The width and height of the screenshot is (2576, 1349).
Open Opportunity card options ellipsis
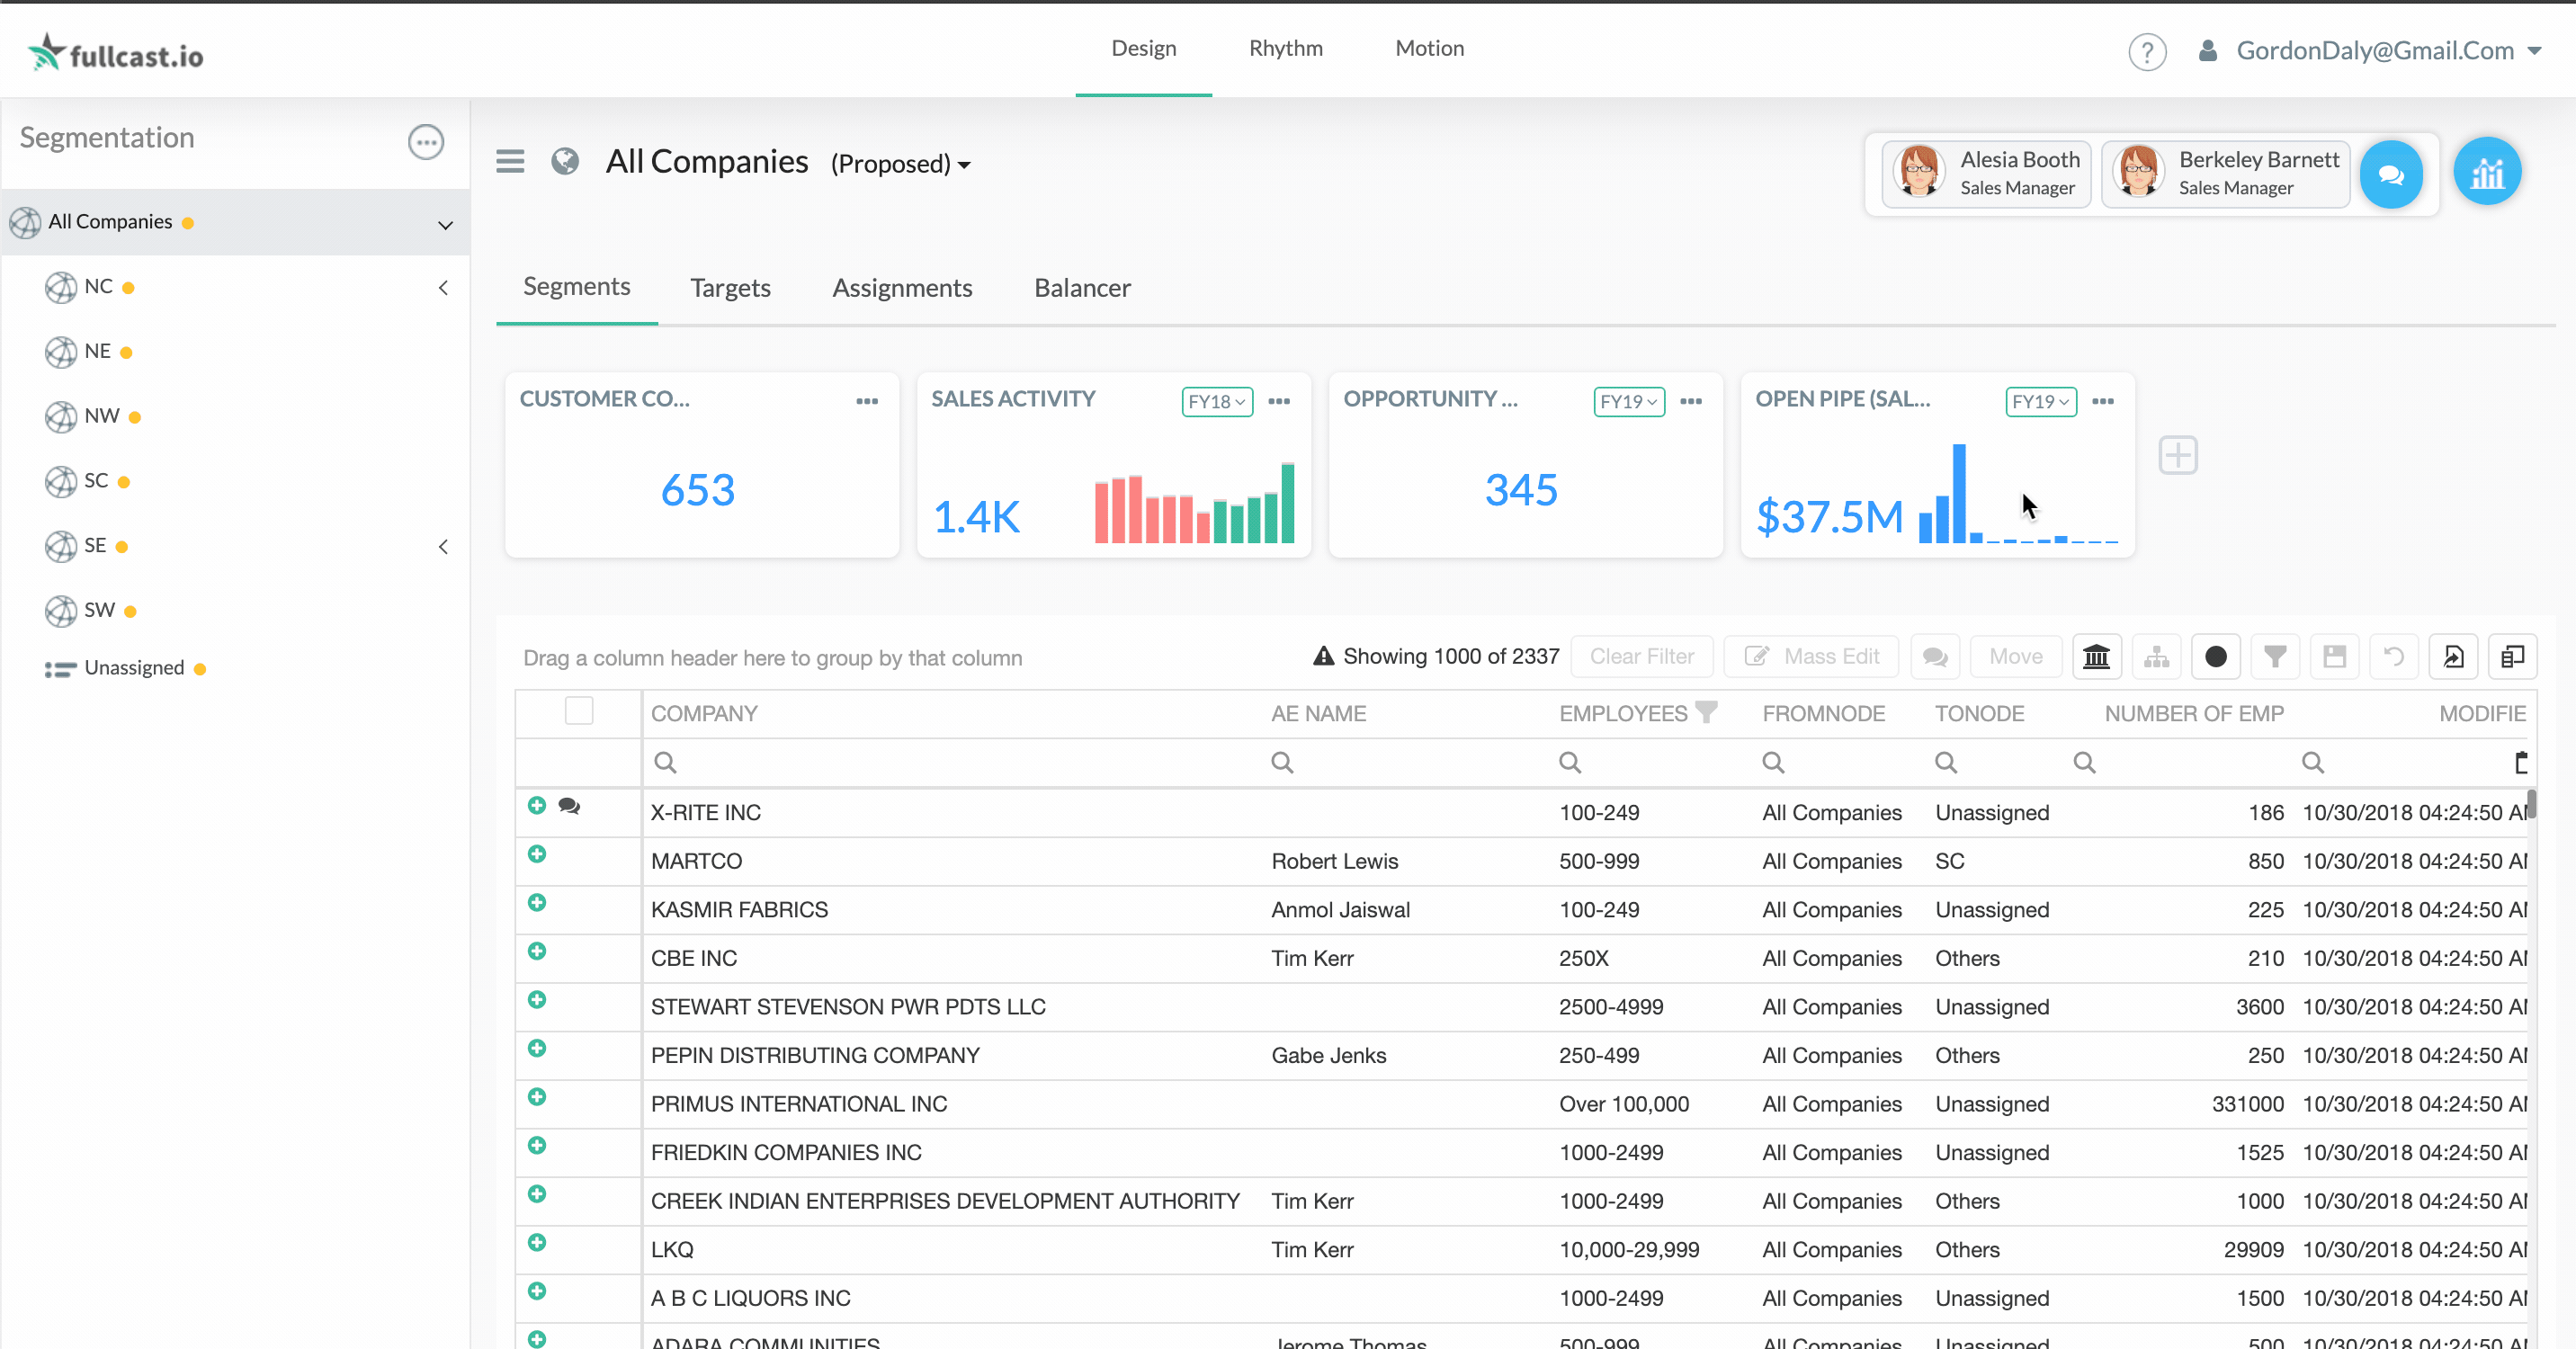pos(1691,401)
